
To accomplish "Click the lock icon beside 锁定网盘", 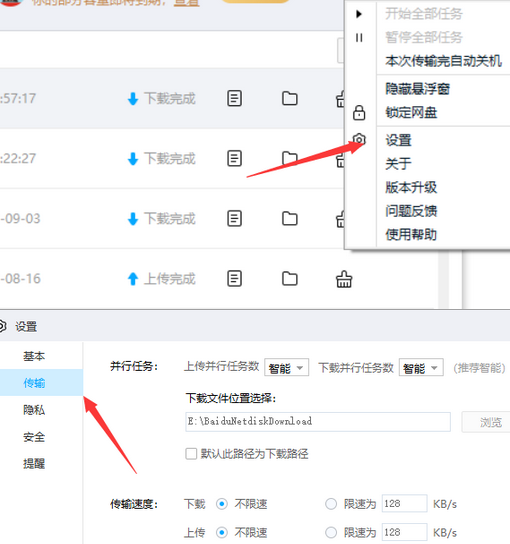I will pos(359,113).
